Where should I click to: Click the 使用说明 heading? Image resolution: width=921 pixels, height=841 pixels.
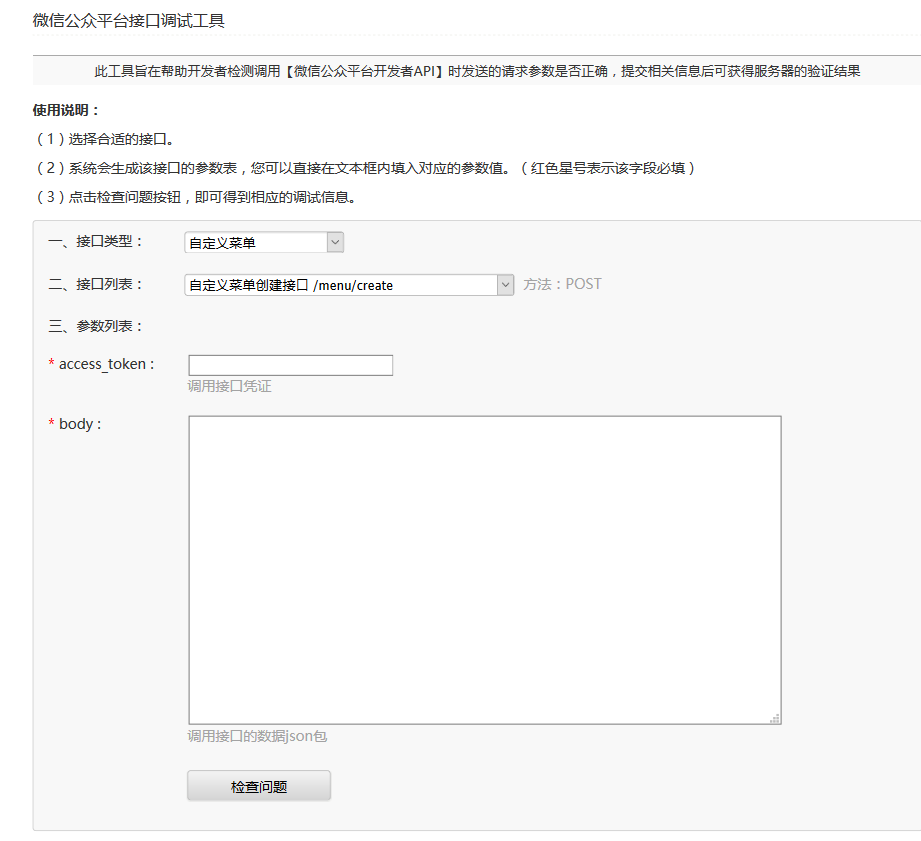point(67,110)
